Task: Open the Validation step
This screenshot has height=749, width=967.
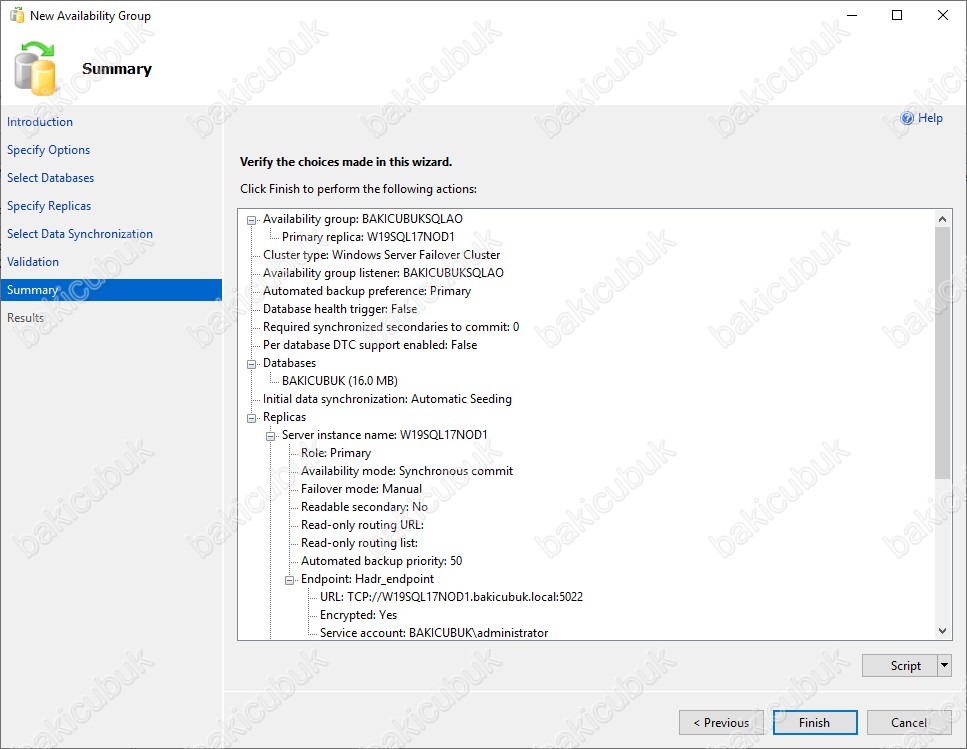Action: tap(33, 262)
